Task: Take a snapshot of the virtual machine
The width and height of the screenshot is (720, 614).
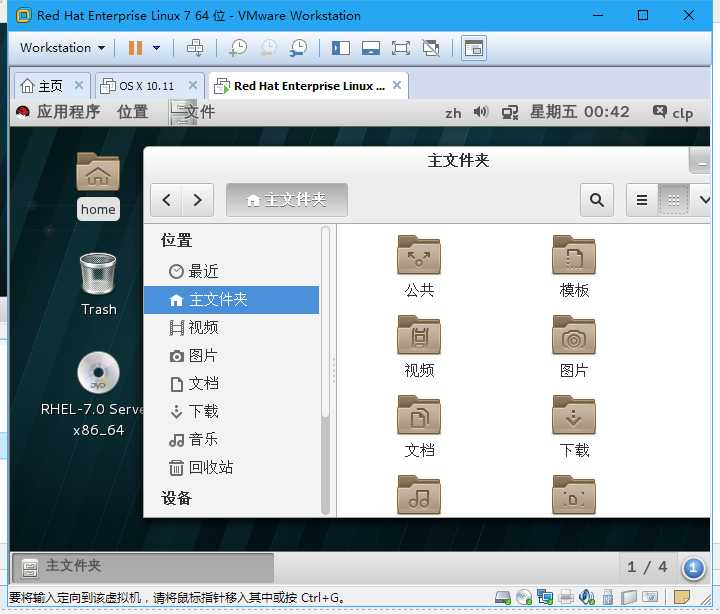Action: coord(238,48)
